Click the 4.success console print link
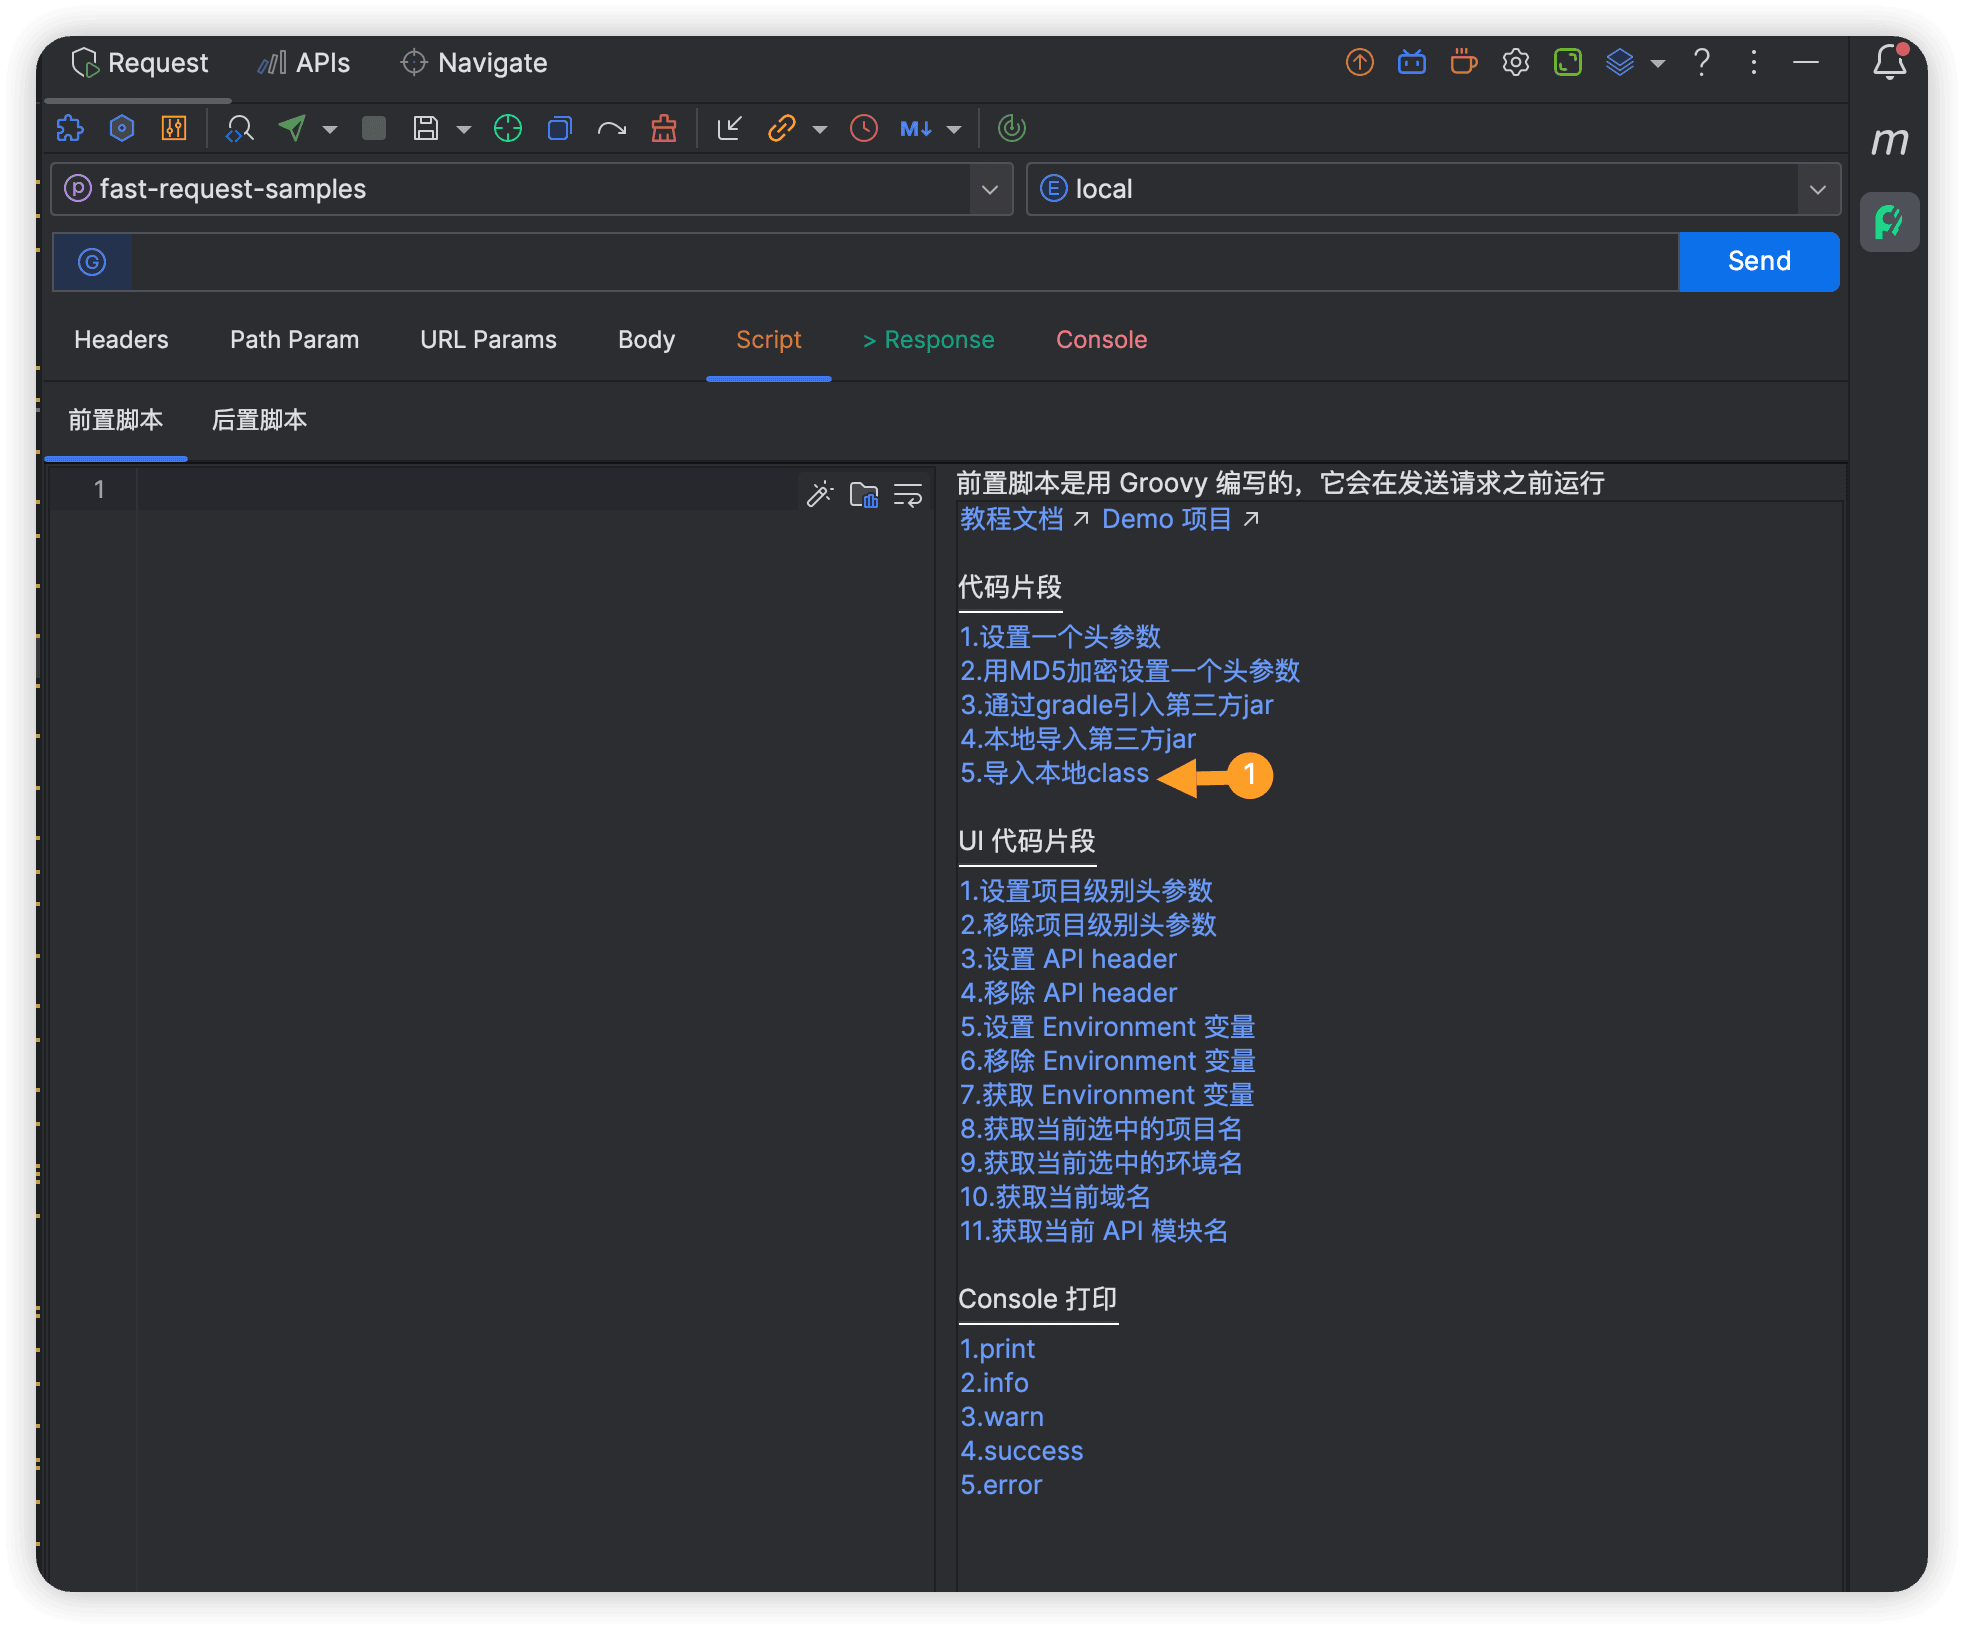The width and height of the screenshot is (1964, 1628). coord(1021,1451)
